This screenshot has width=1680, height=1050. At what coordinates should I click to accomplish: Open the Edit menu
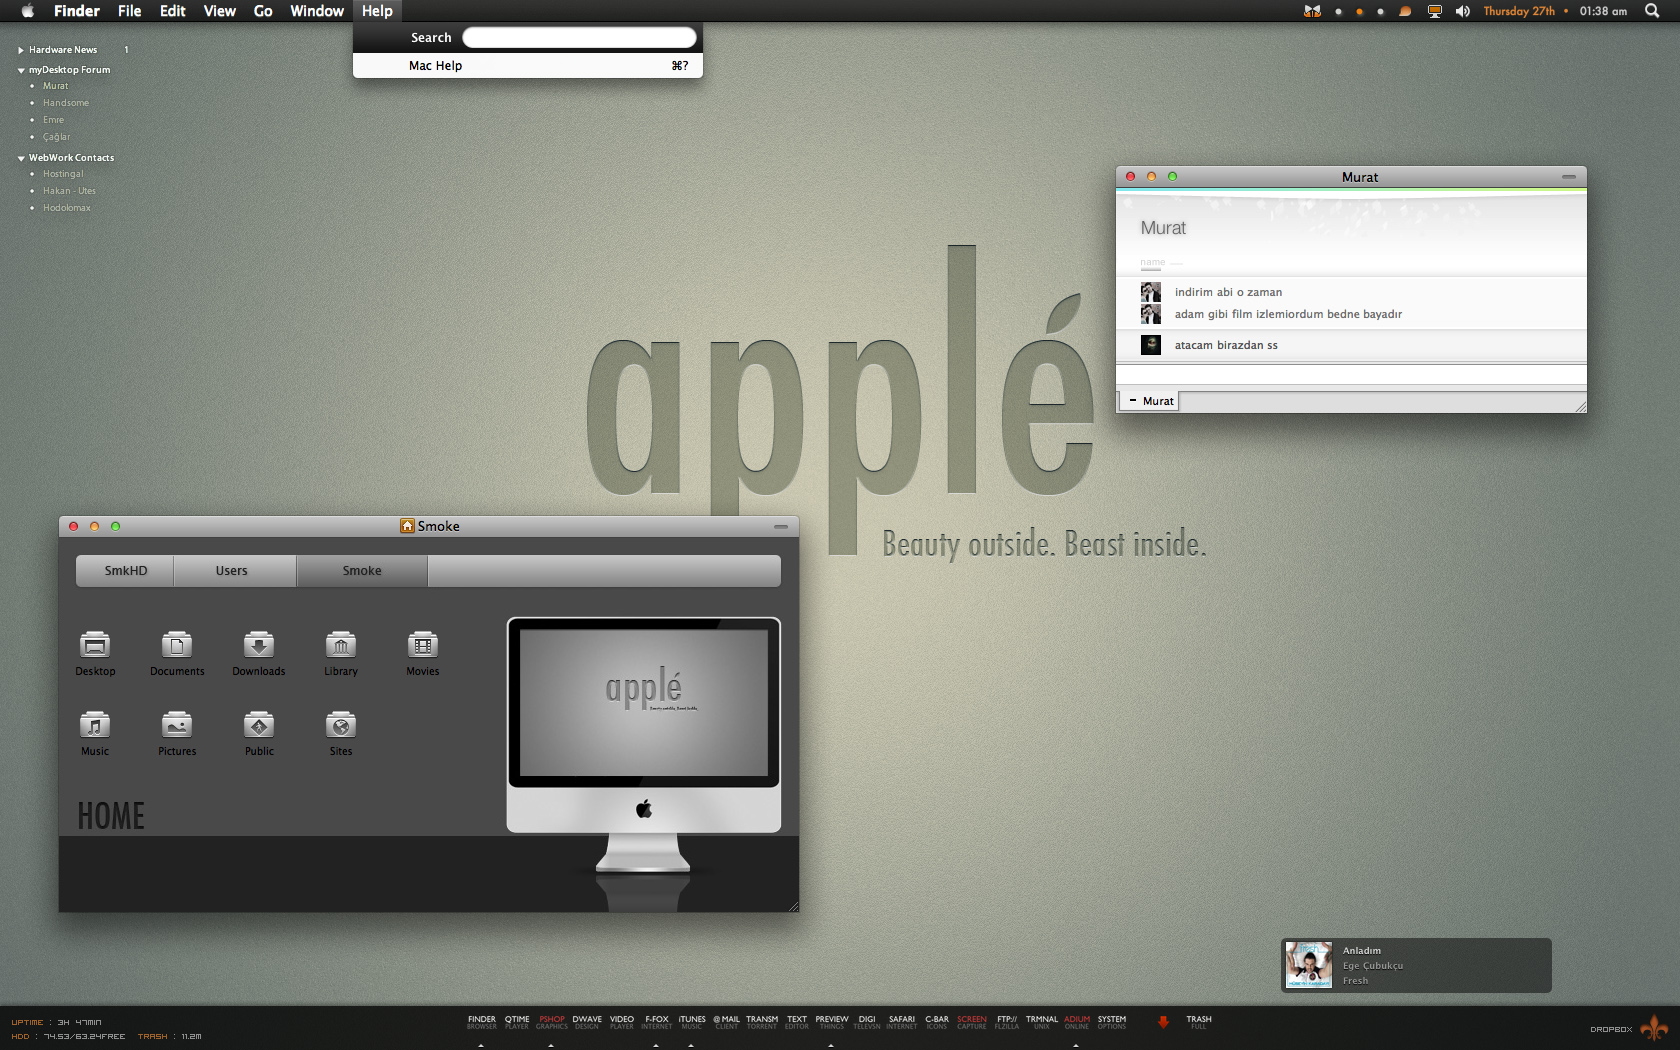coord(173,11)
